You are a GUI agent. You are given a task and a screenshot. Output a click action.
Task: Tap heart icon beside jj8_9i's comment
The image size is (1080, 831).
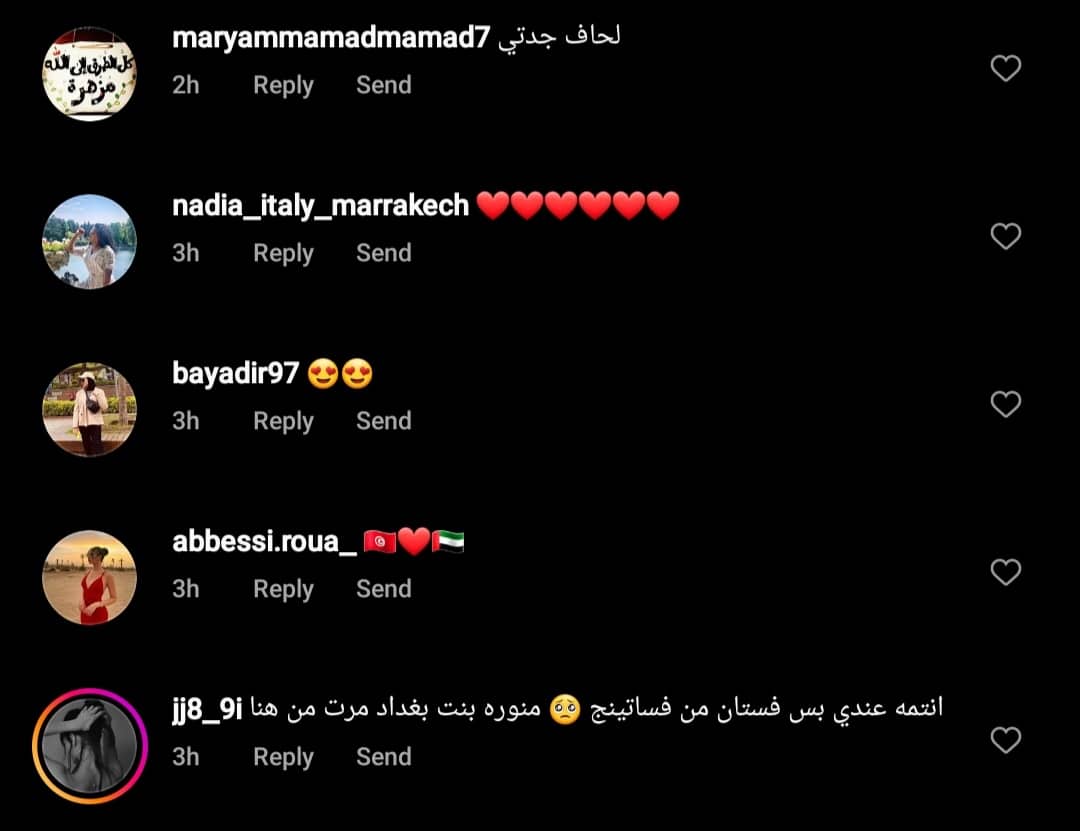[1006, 740]
